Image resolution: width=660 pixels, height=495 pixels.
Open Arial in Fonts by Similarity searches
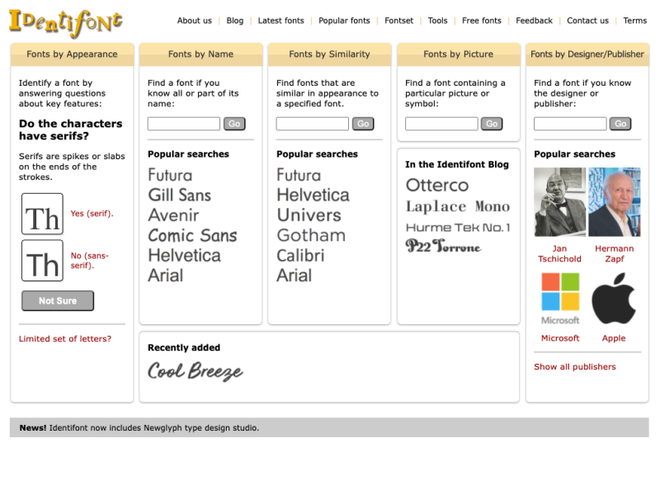[x=294, y=276]
